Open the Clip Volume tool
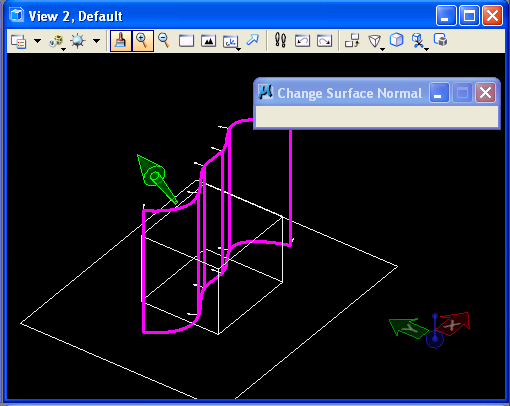 (419, 41)
